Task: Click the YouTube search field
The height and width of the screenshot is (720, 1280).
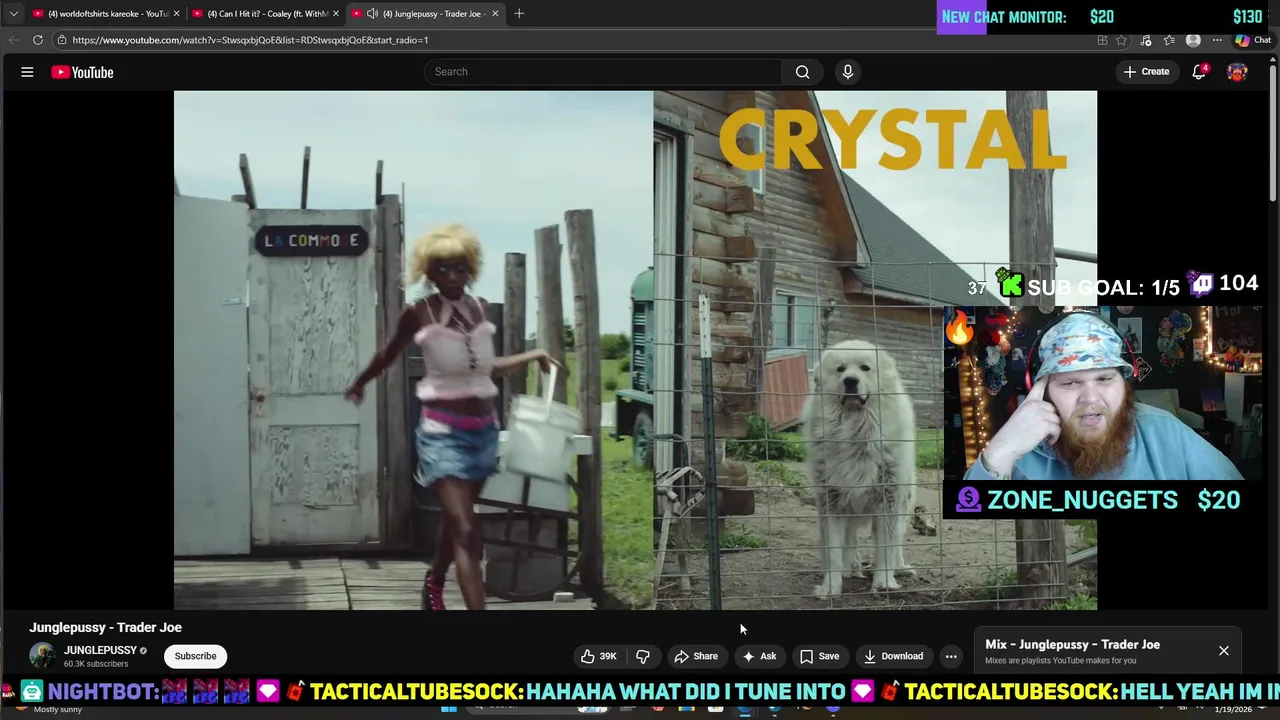Action: click(x=603, y=72)
